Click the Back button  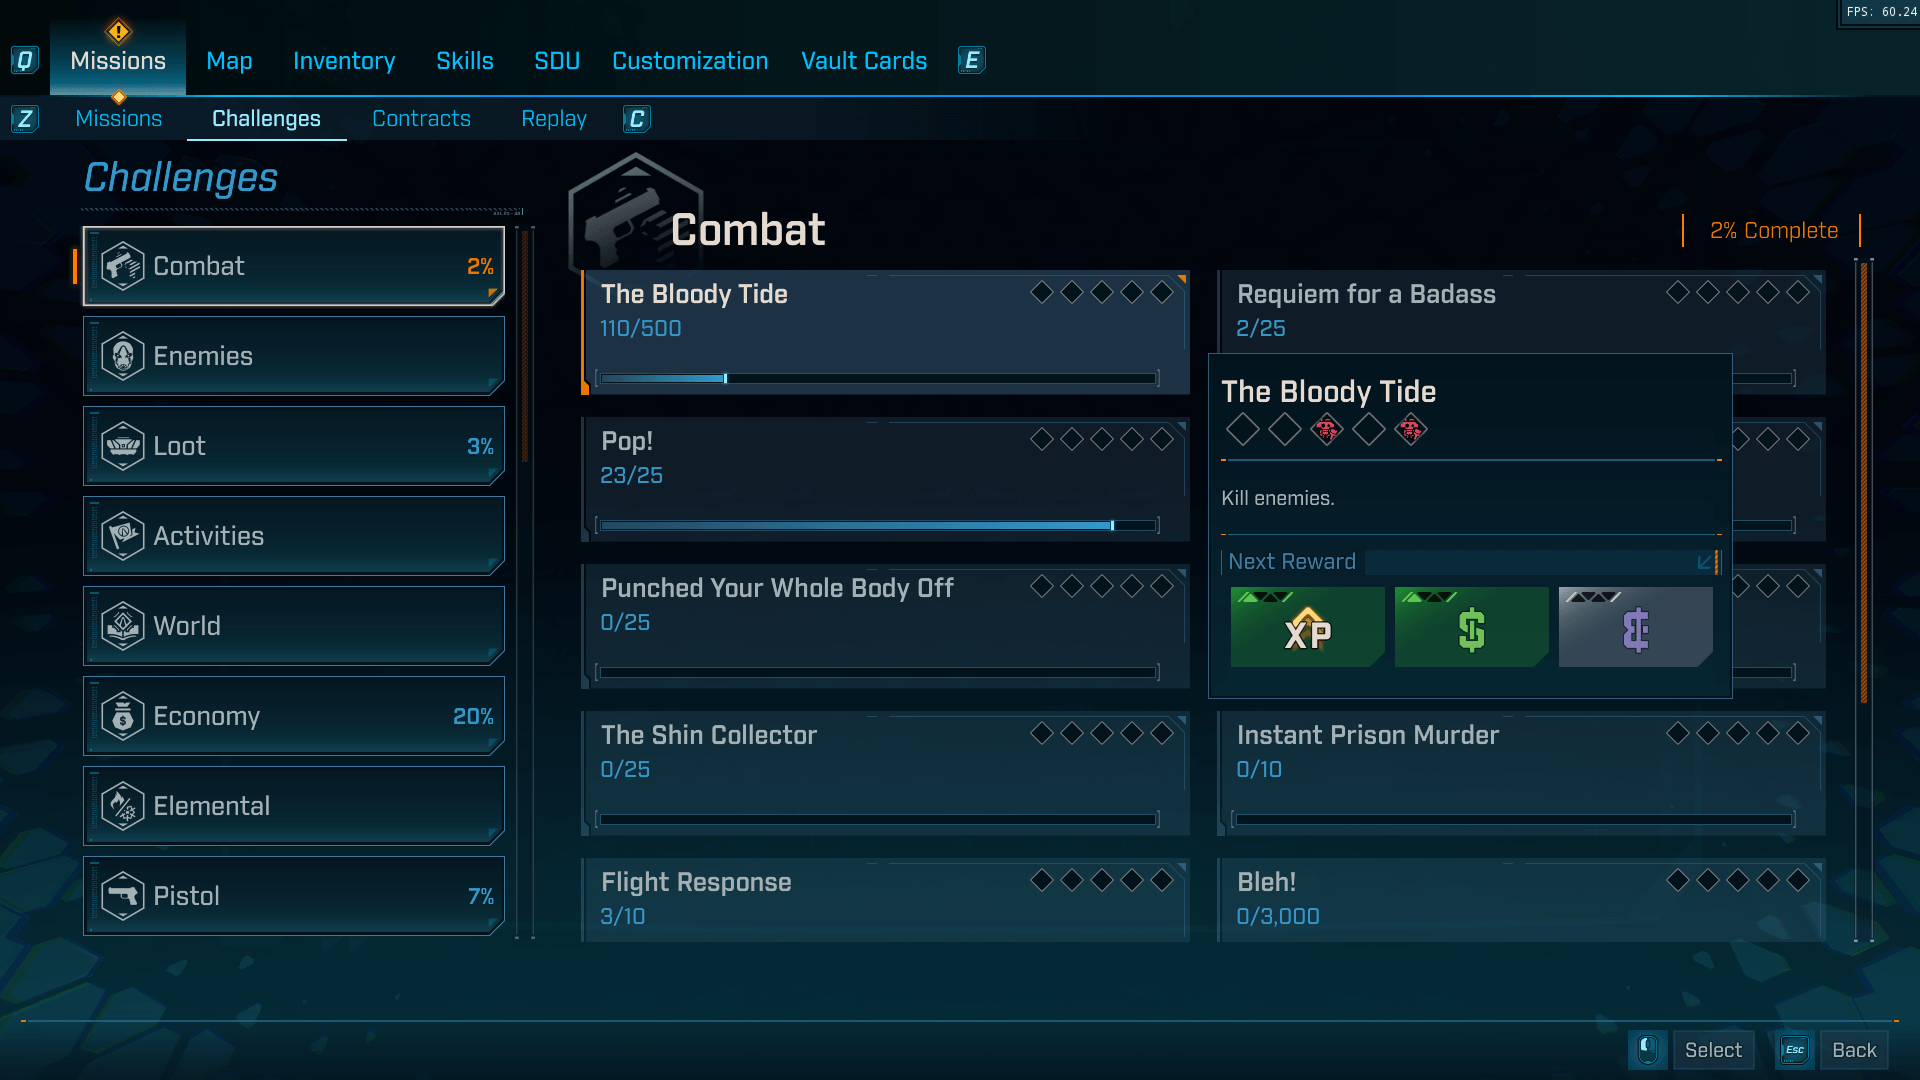point(1854,1050)
